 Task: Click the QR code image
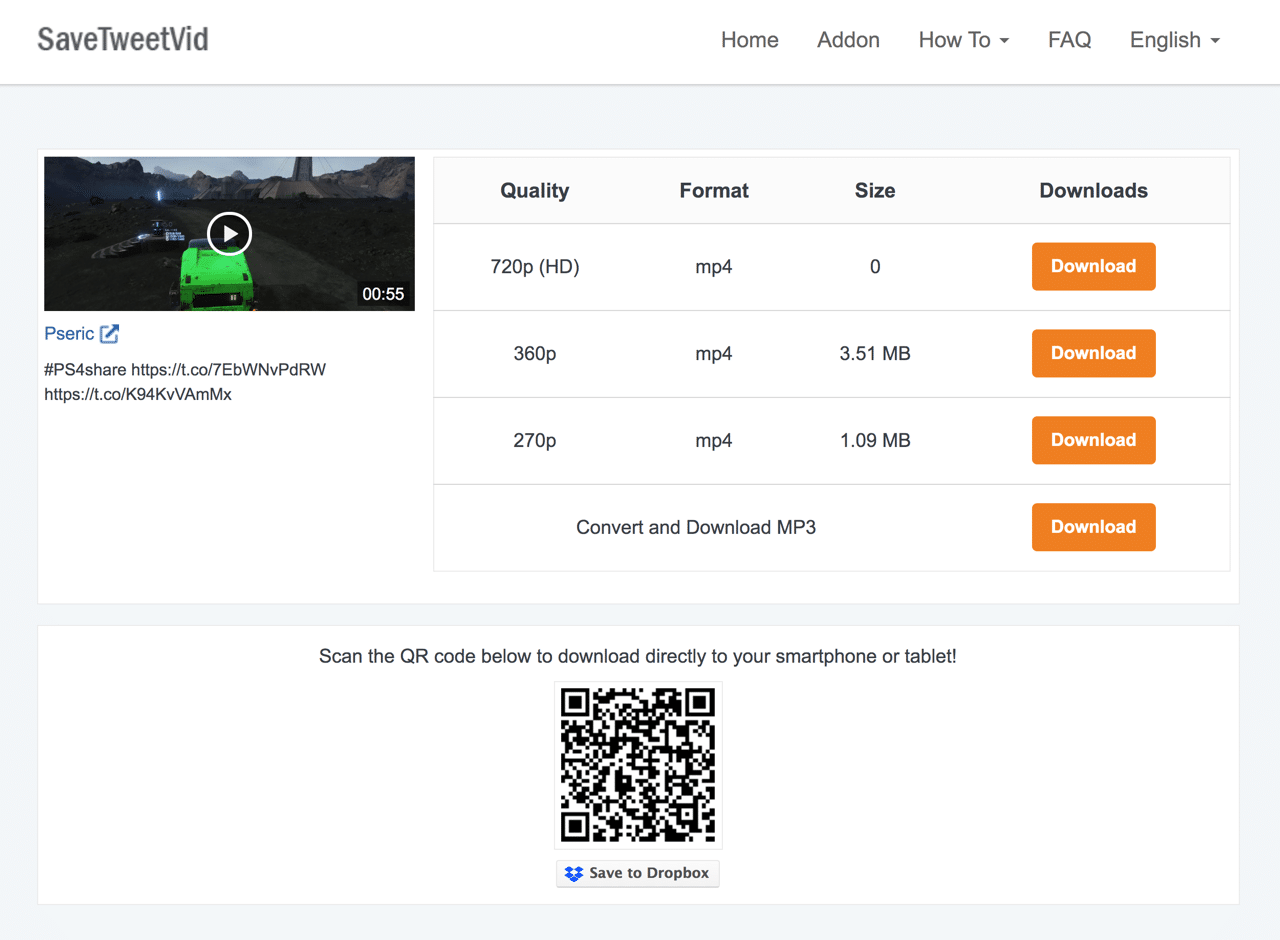[x=638, y=765]
